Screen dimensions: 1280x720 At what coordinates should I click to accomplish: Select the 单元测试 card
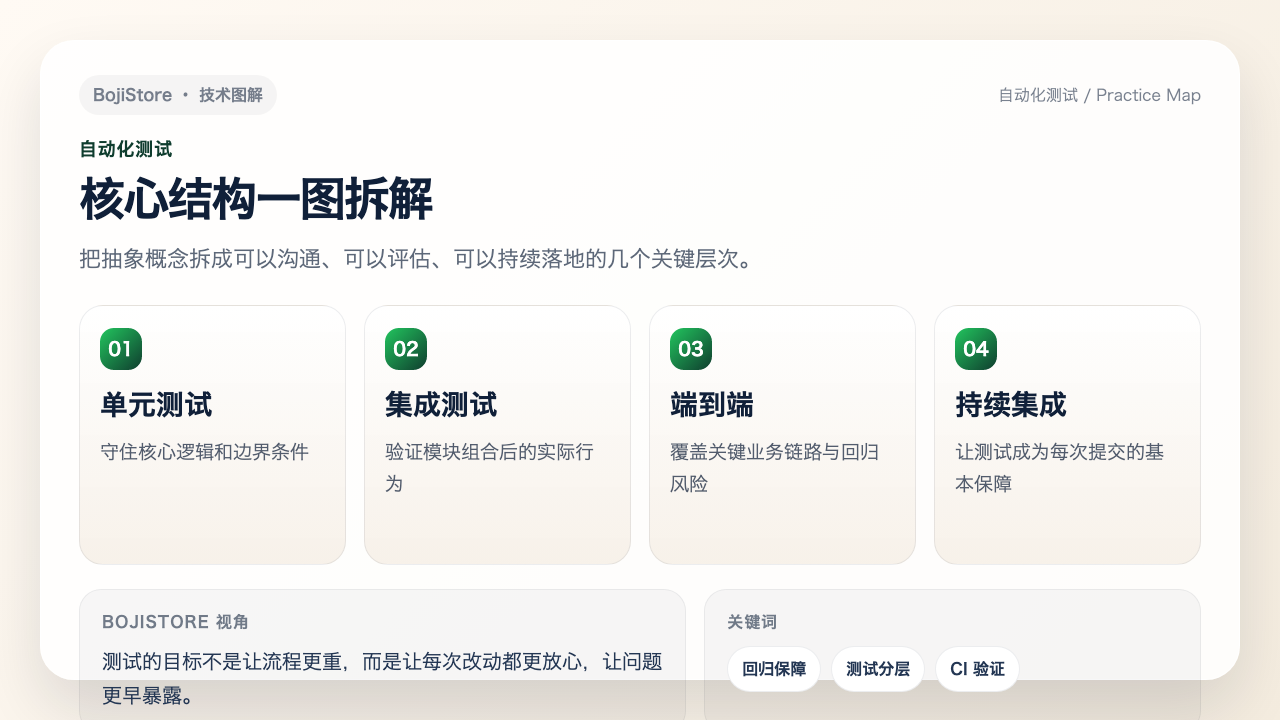(x=212, y=434)
